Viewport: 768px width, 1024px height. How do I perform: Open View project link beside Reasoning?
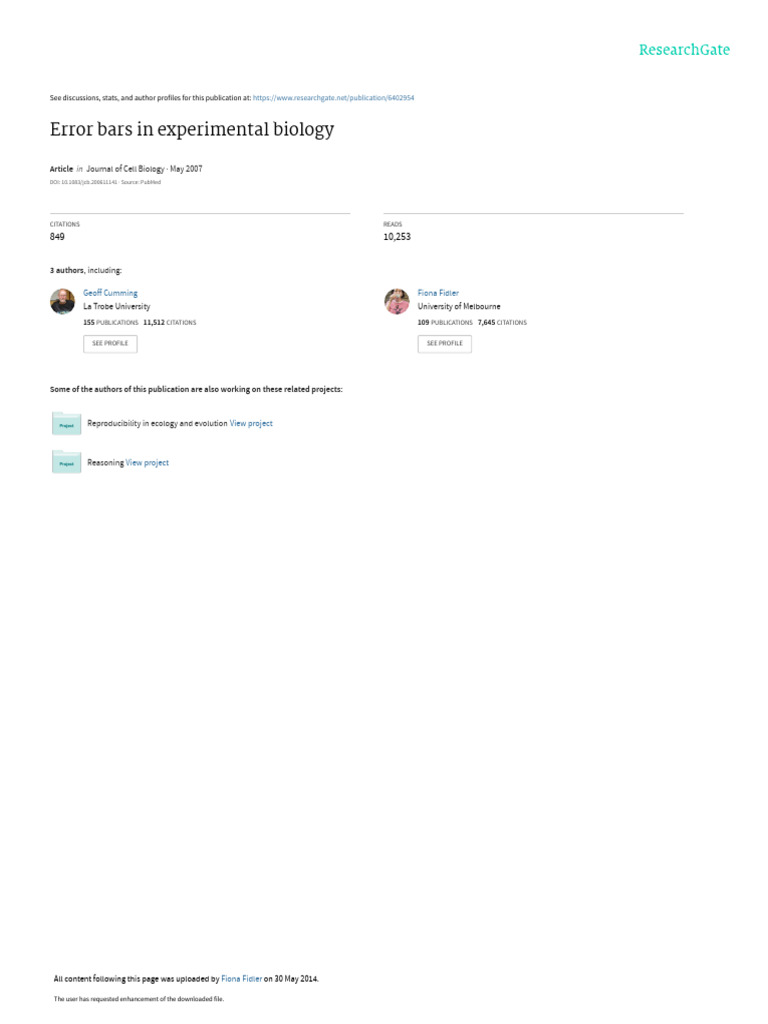[147, 463]
